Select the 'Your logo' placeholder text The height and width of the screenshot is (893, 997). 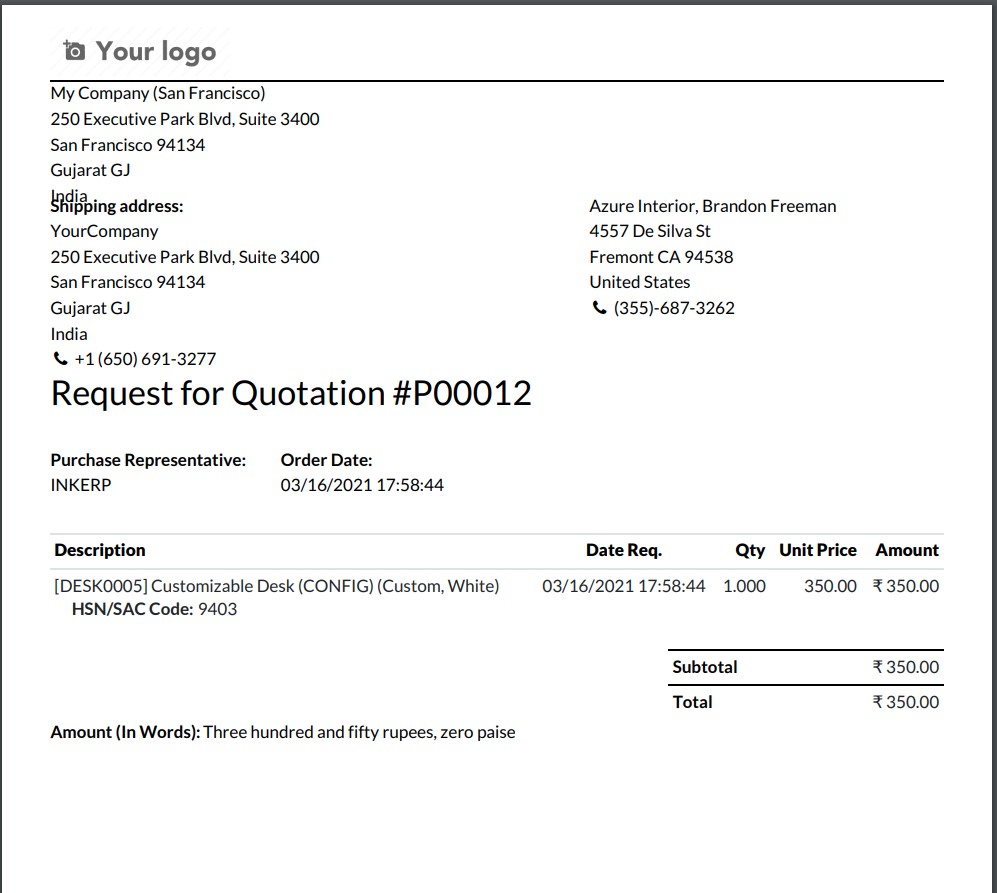click(x=156, y=52)
